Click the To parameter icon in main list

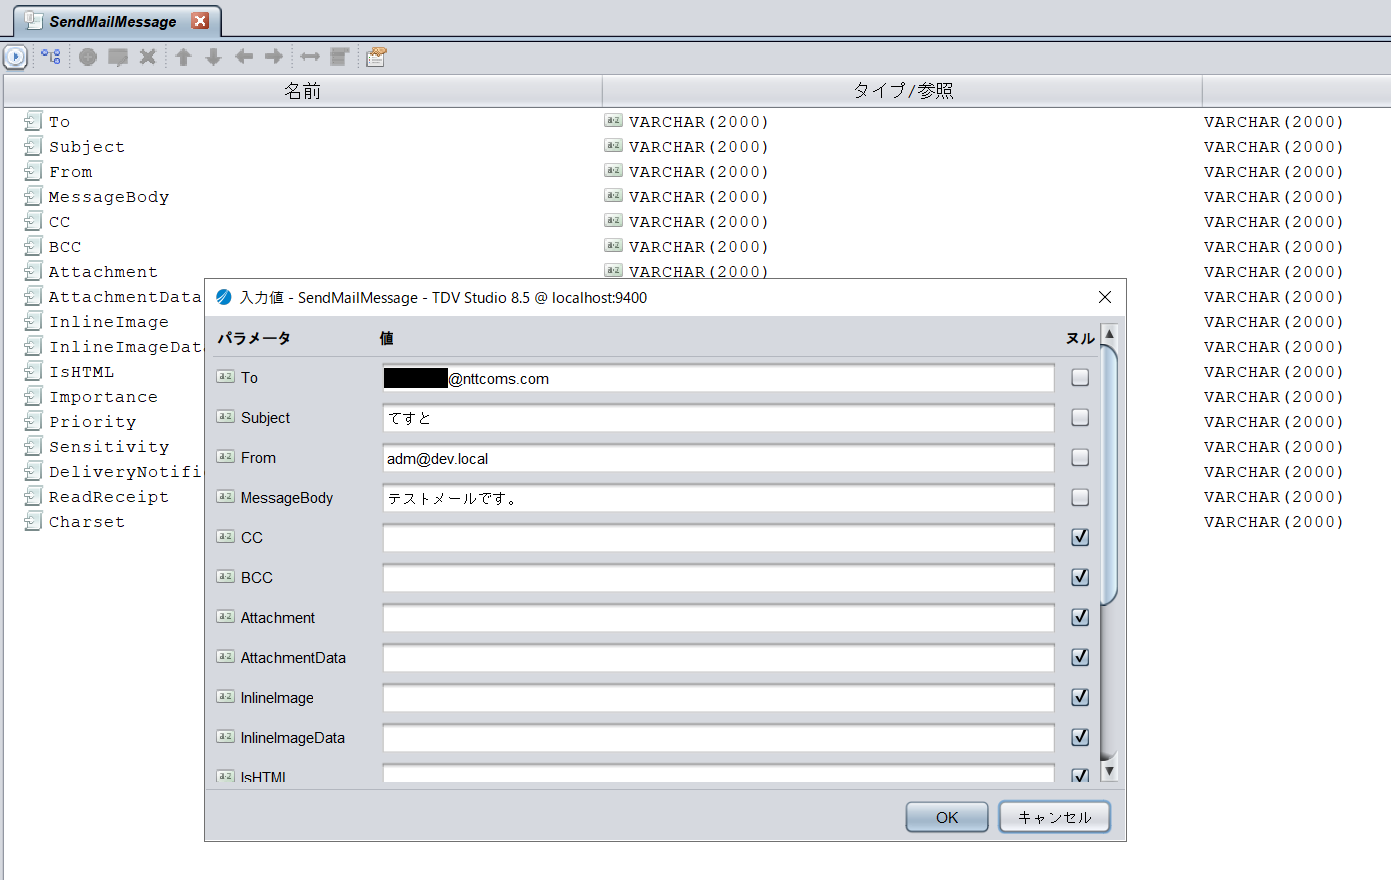(33, 121)
